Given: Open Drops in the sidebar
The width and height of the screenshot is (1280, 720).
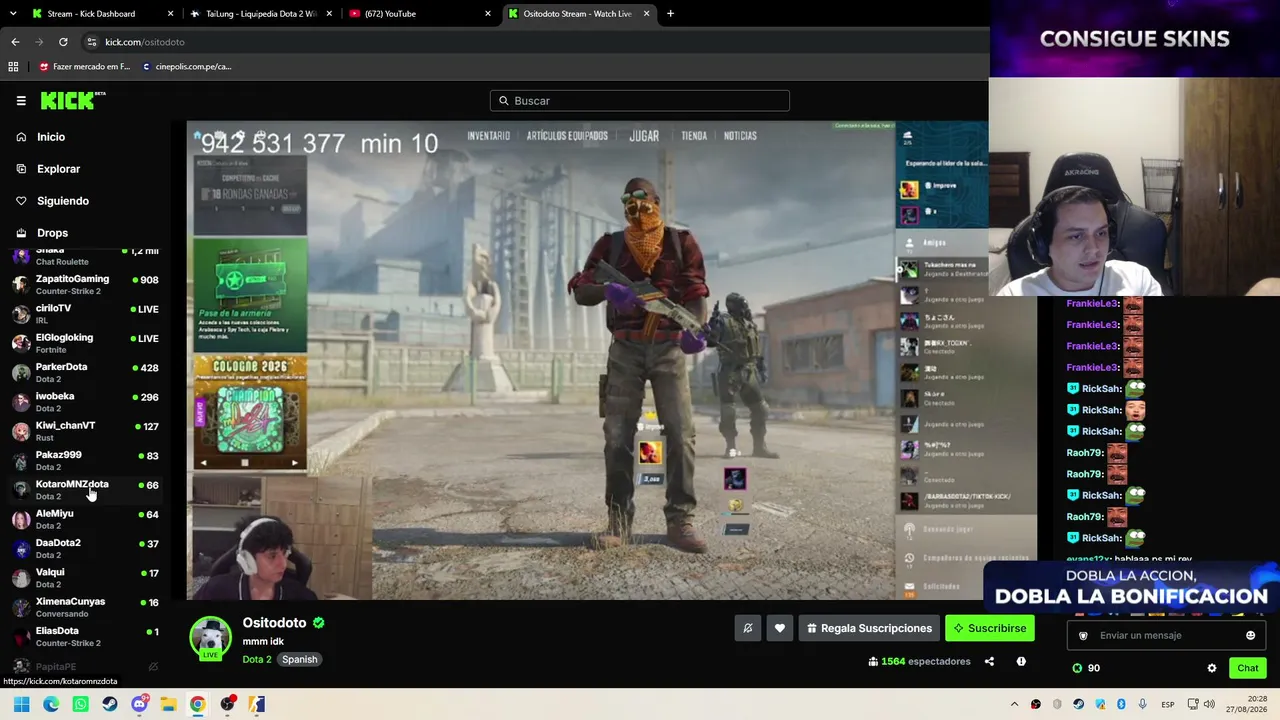Looking at the screenshot, I should (x=52, y=233).
